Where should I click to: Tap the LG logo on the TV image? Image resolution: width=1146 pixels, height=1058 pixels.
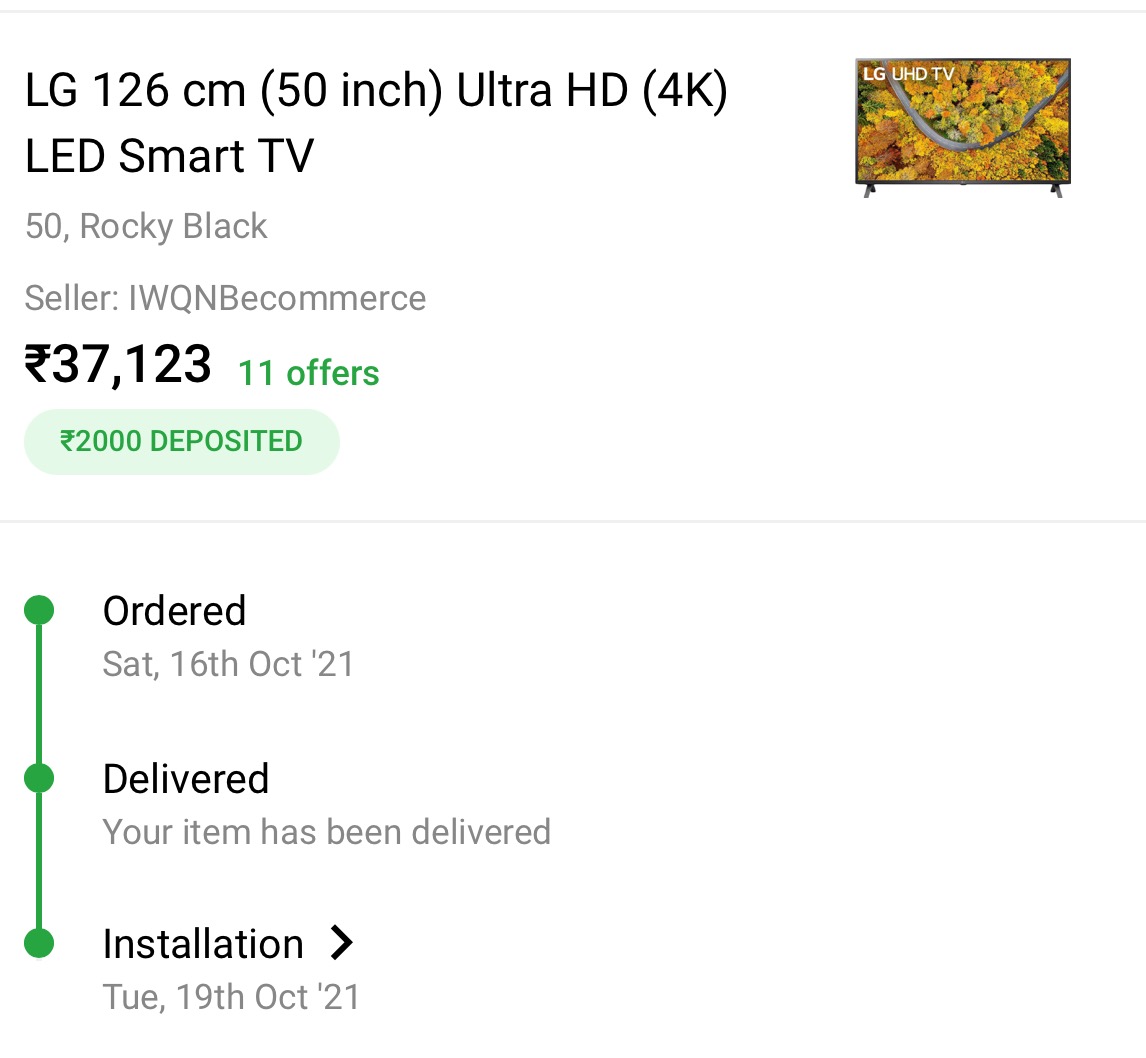coord(874,73)
